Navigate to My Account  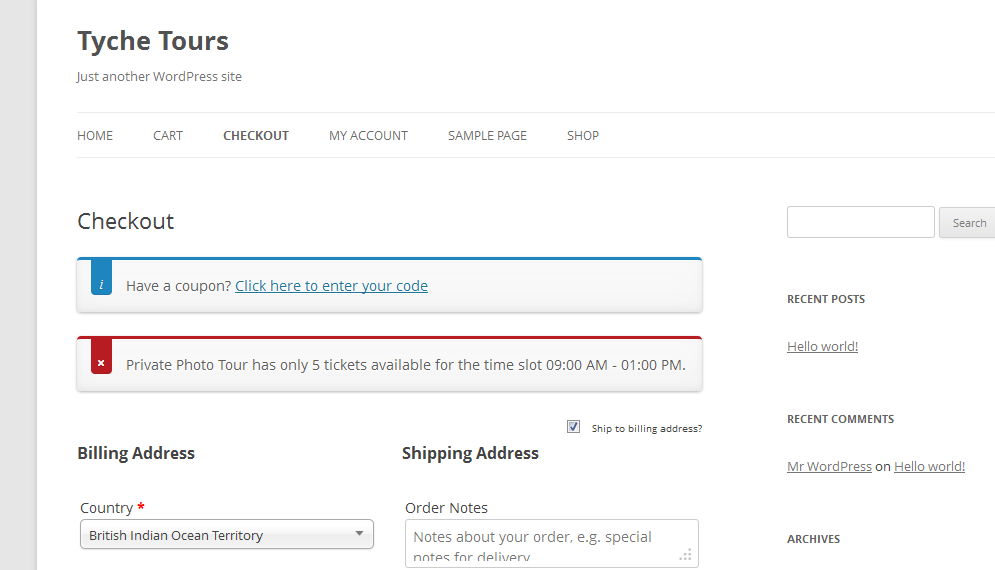(368, 136)
